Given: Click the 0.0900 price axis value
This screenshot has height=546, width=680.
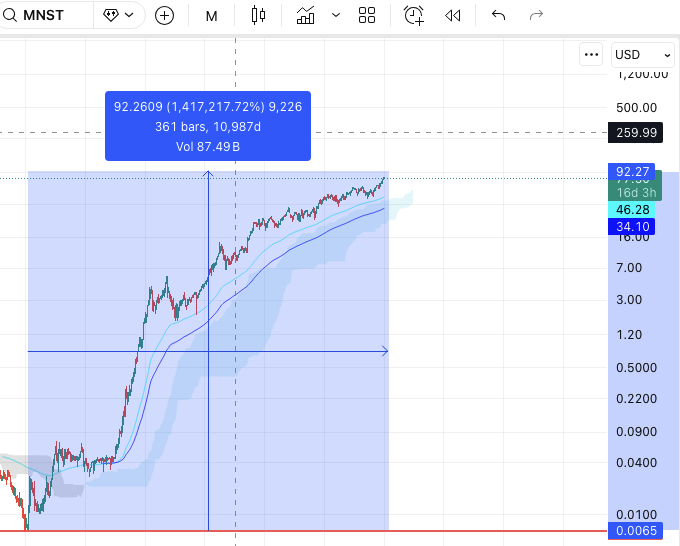Looking at the screenshot, I should pyautogui.click(x=636, y=432).
